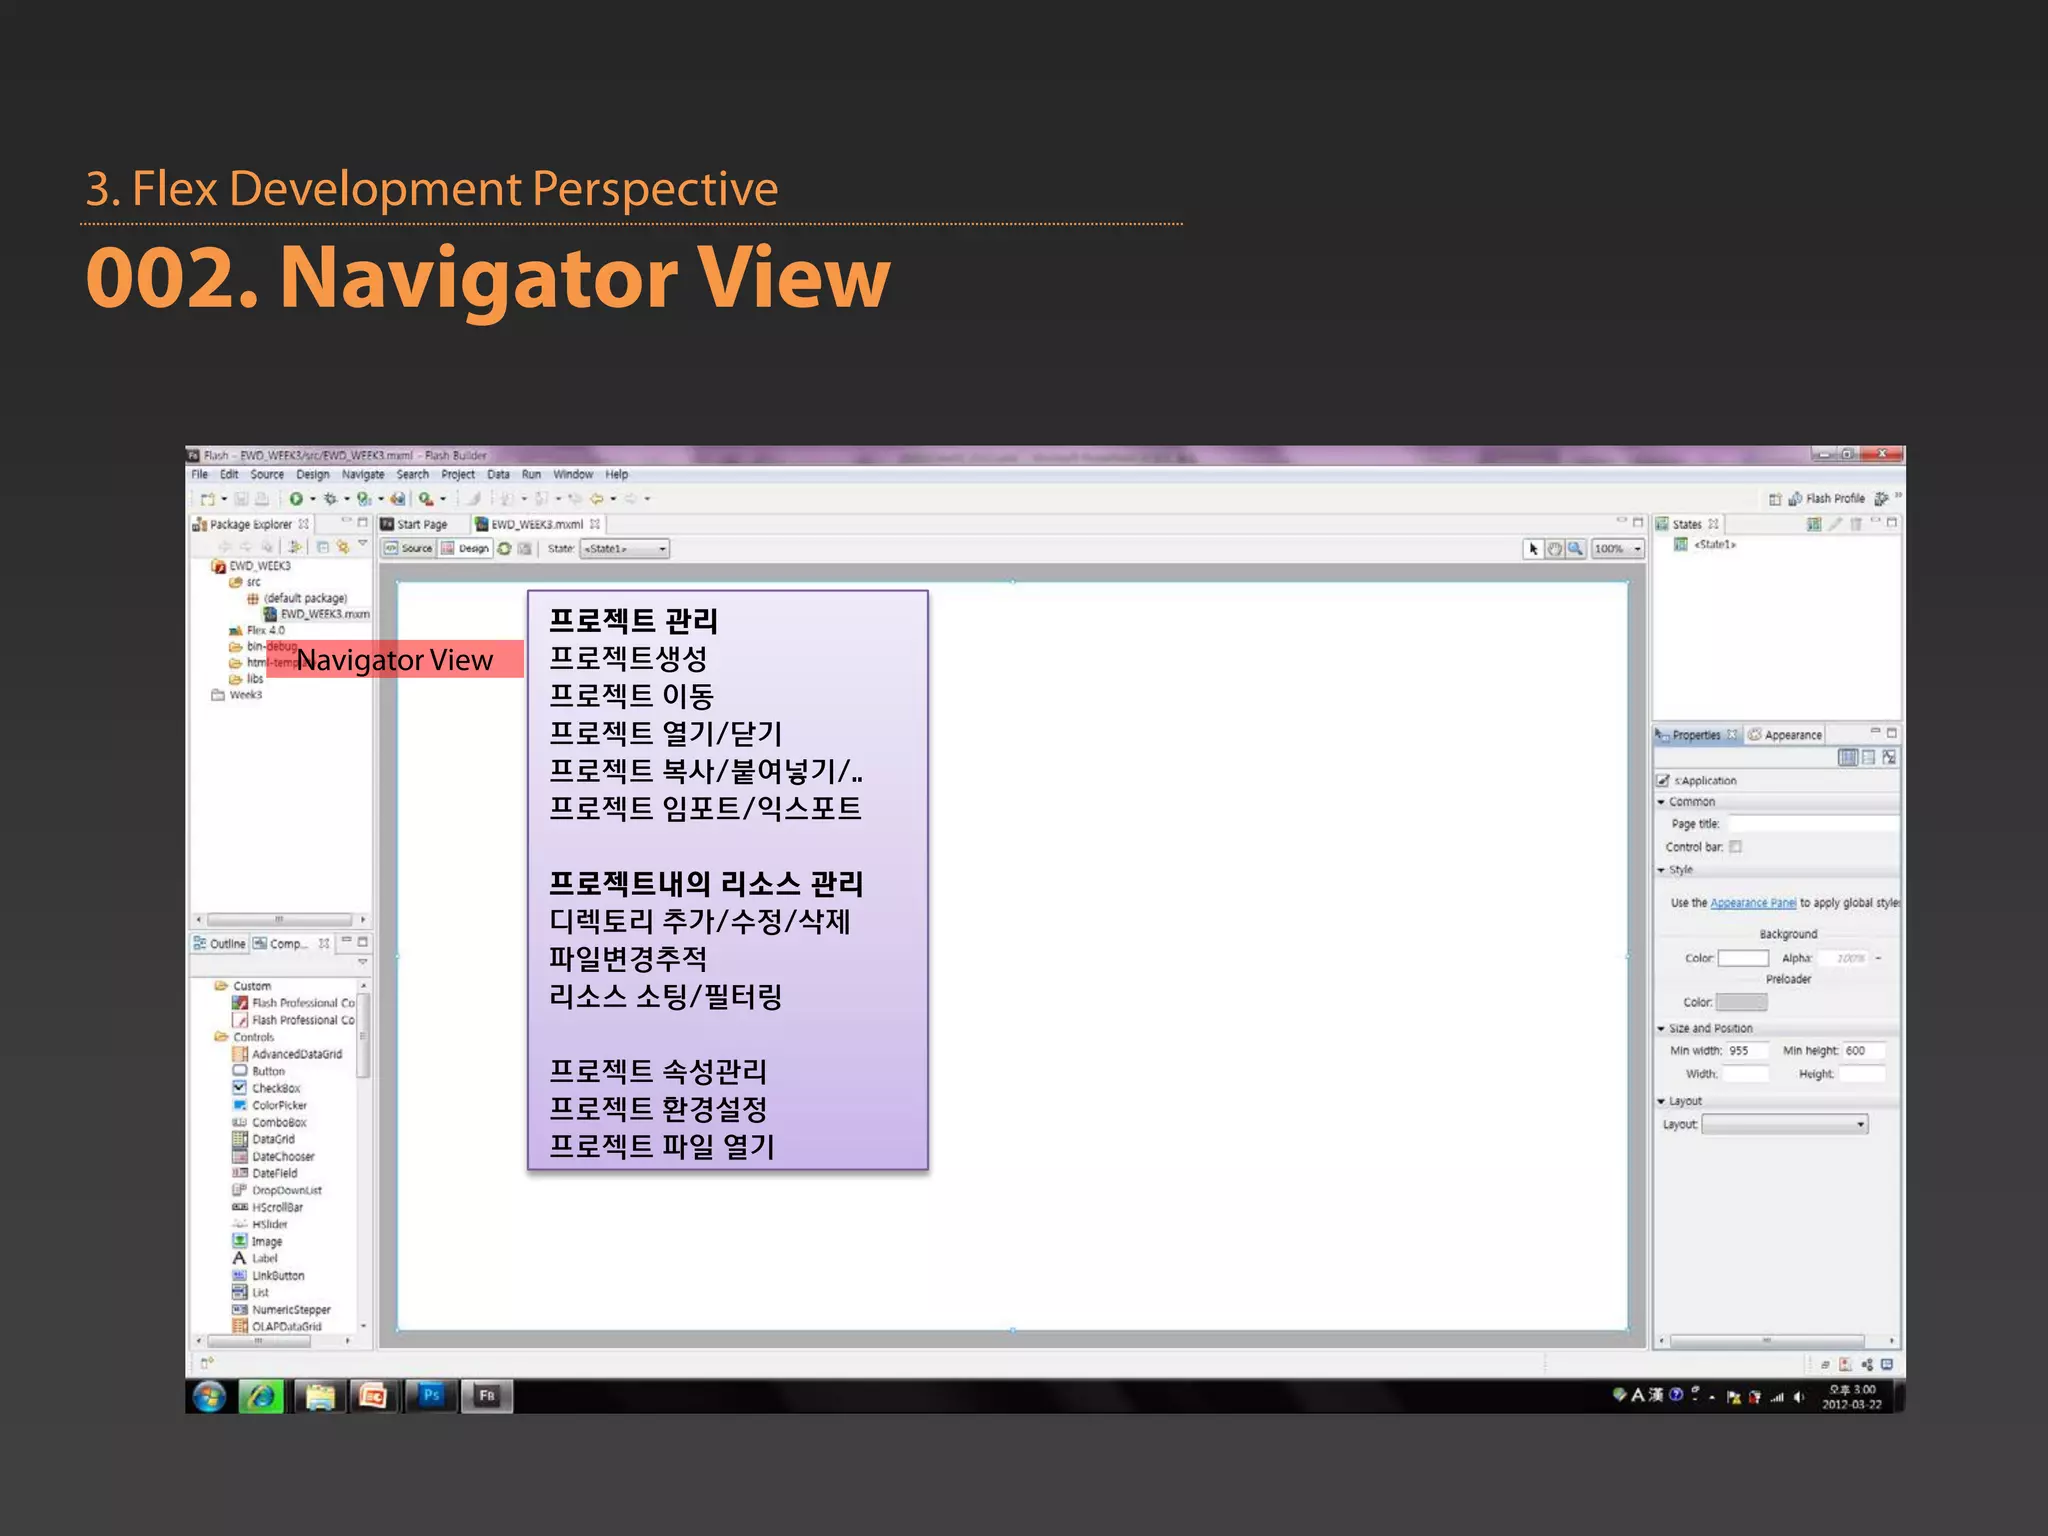
Task: Open Photoshop from the taskbar
Action: 431,1396
